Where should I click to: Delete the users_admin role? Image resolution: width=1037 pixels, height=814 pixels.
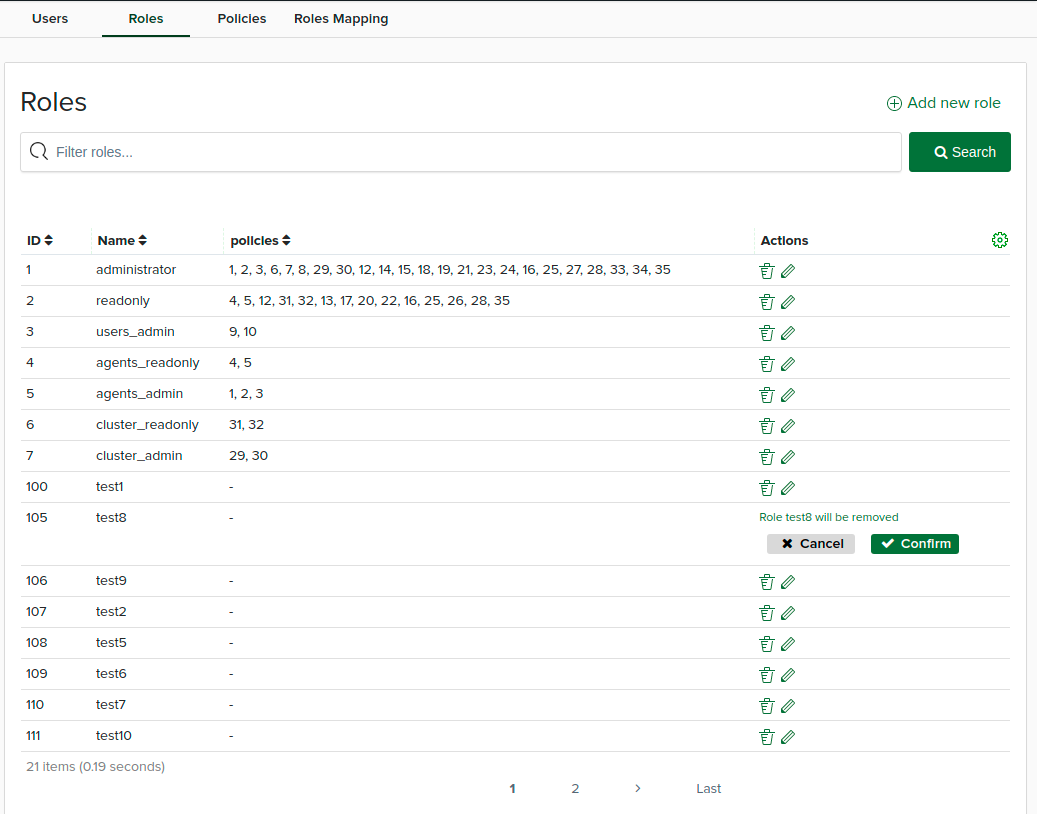click(x=766, y=332)
